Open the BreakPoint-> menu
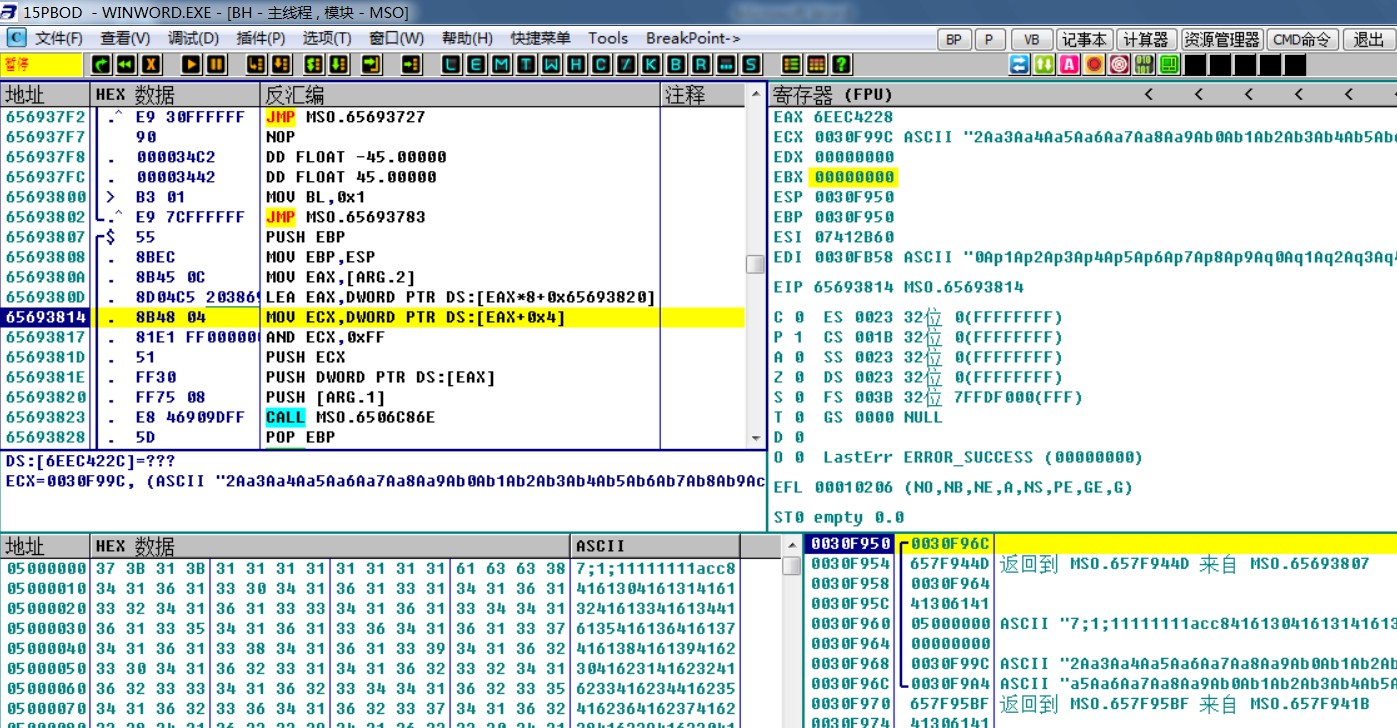Viewport: 1397px width, 728px height. pyautogui.click(x=693, y=38)
